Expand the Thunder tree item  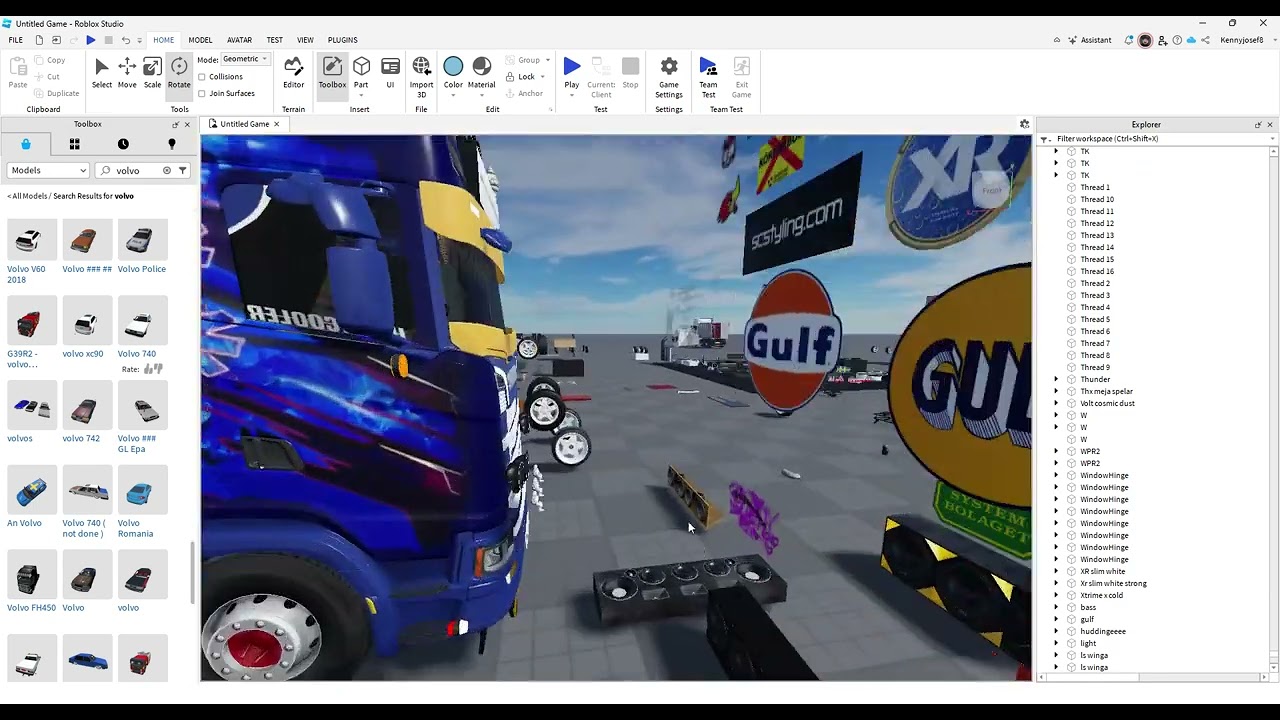[1057, 380]
